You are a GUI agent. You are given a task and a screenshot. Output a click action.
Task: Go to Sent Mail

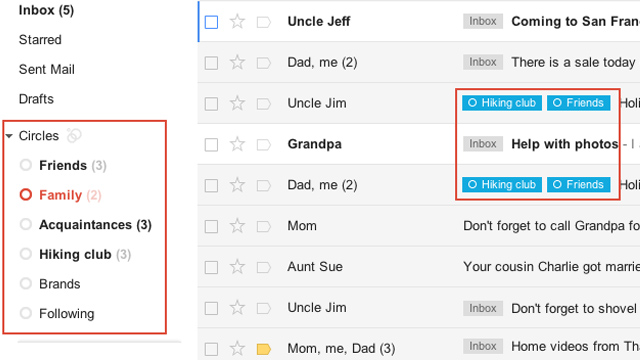click(x=47, y=69)
